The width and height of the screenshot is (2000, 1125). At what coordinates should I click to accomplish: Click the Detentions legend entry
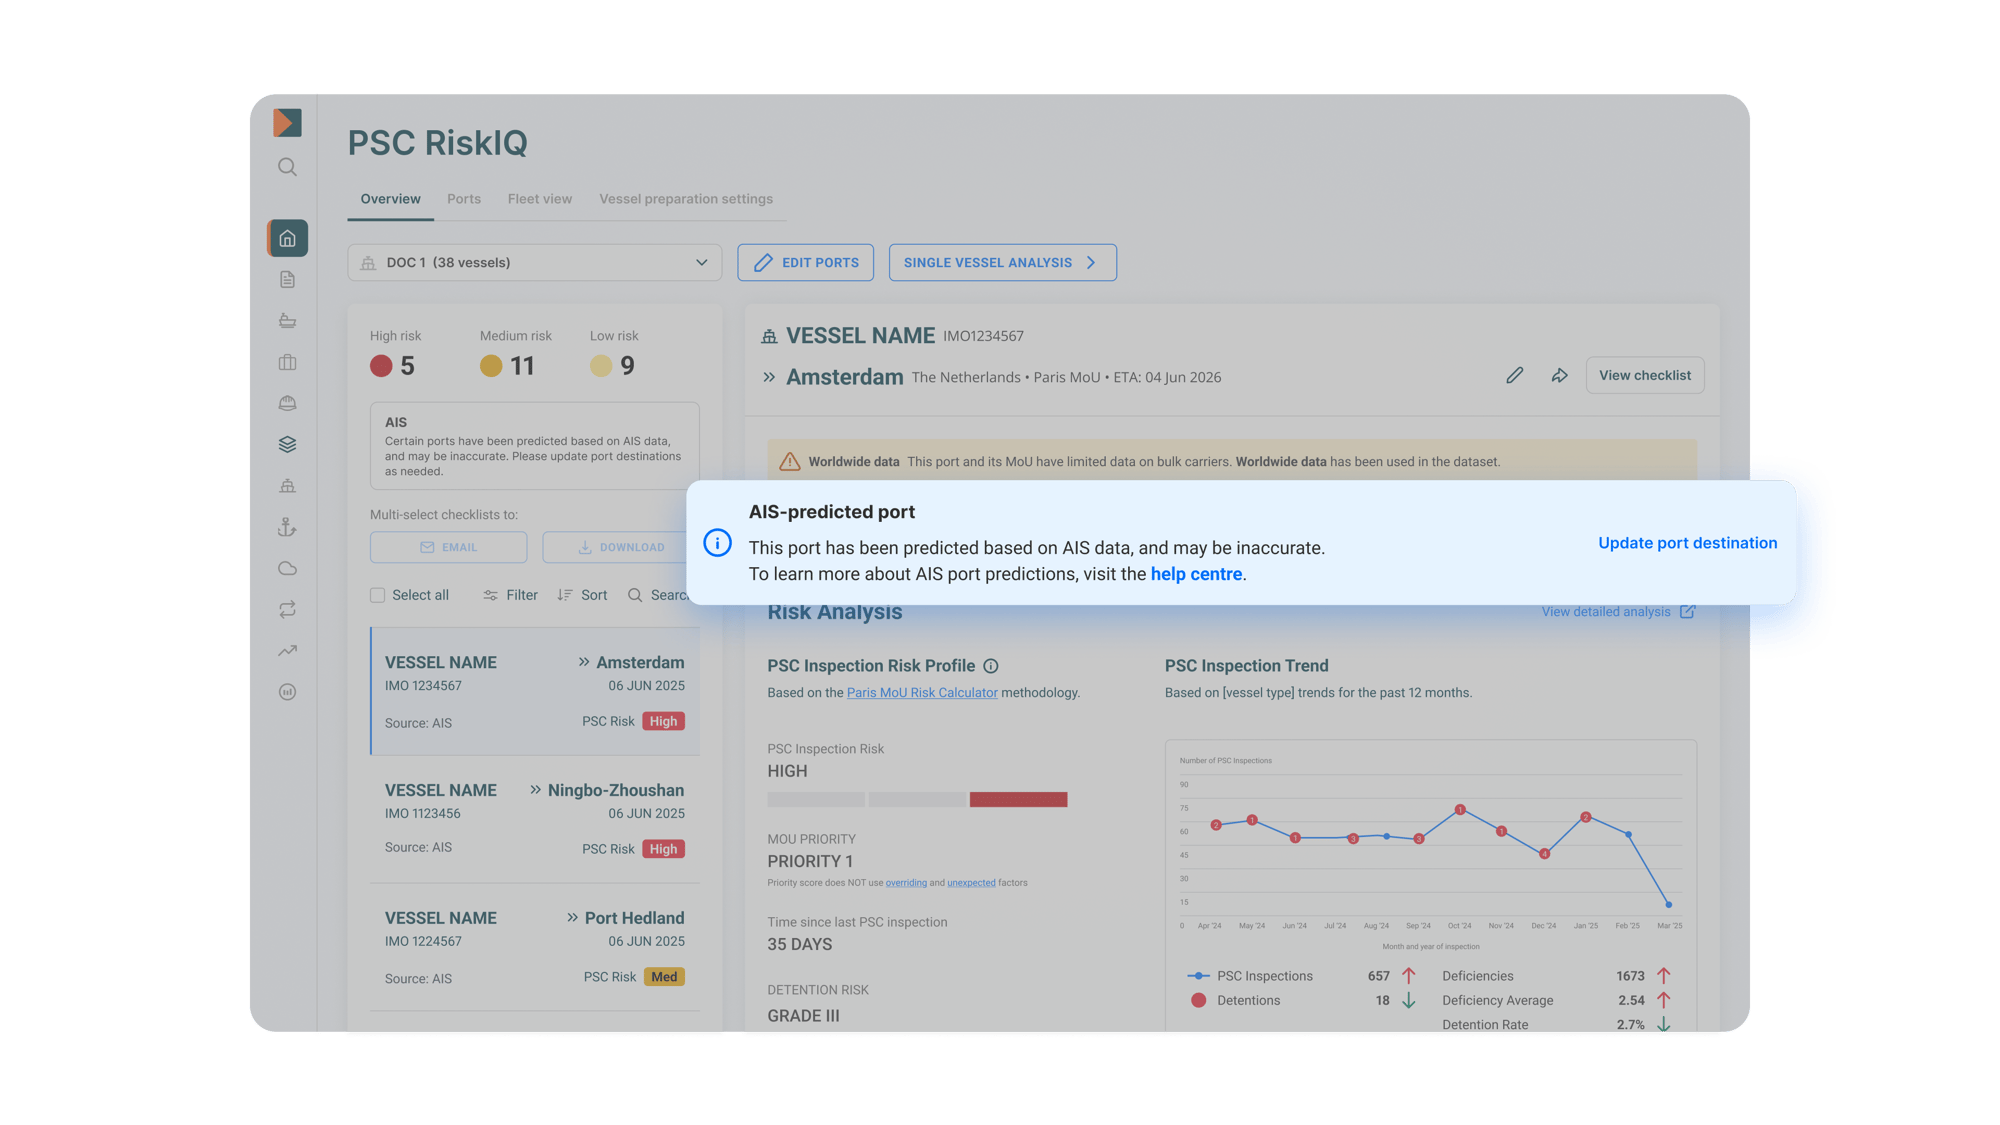[1235, 1000]
